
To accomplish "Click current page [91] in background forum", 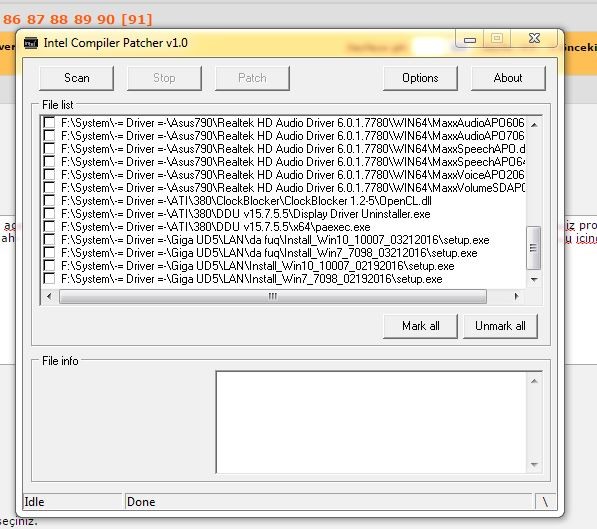I will [x=137, y=19].
